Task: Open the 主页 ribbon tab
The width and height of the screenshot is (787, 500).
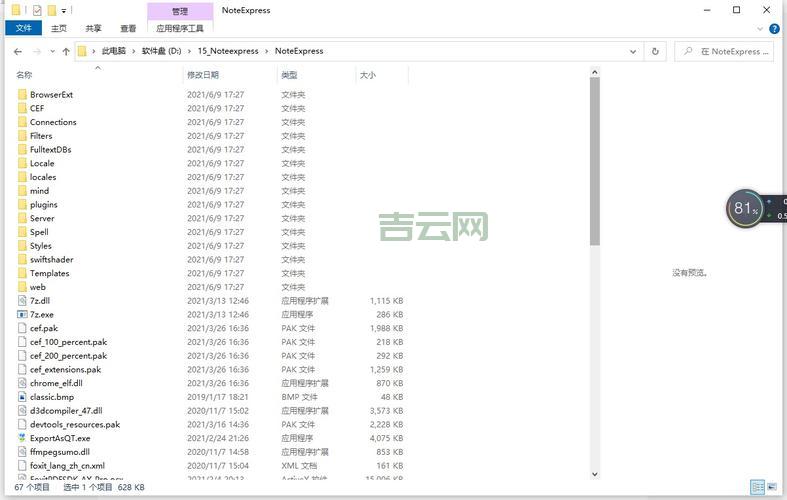Action: pyautogui.click(x=59, y=29)
